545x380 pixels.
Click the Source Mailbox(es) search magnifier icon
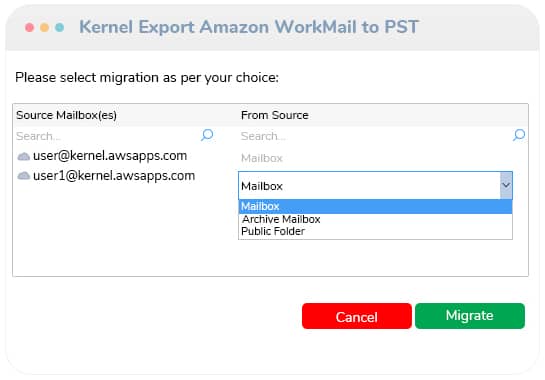[207, 135]
